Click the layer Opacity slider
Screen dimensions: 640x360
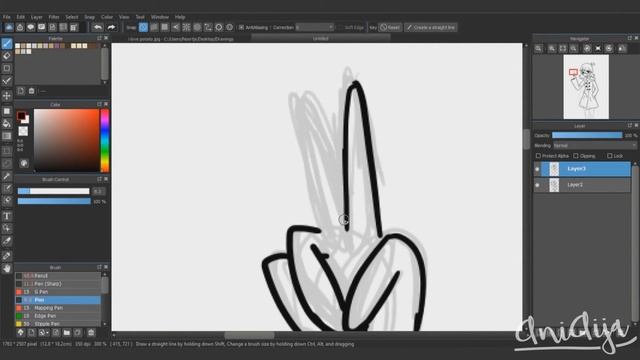587,135
